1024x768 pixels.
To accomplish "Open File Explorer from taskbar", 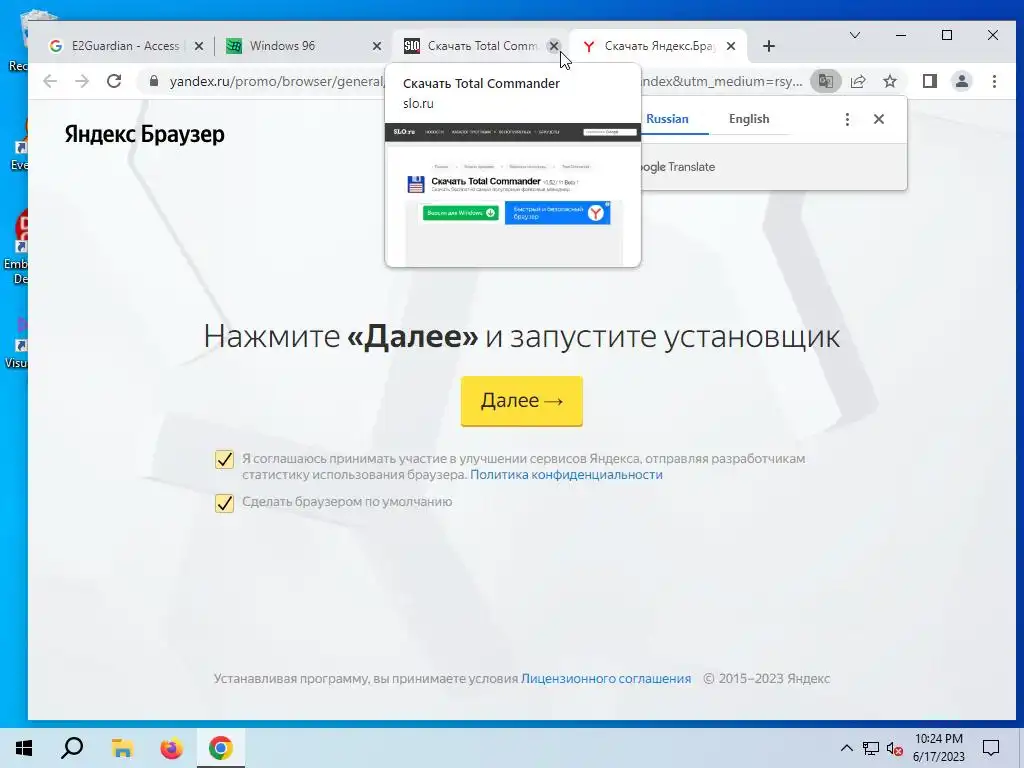I will 122,748.
